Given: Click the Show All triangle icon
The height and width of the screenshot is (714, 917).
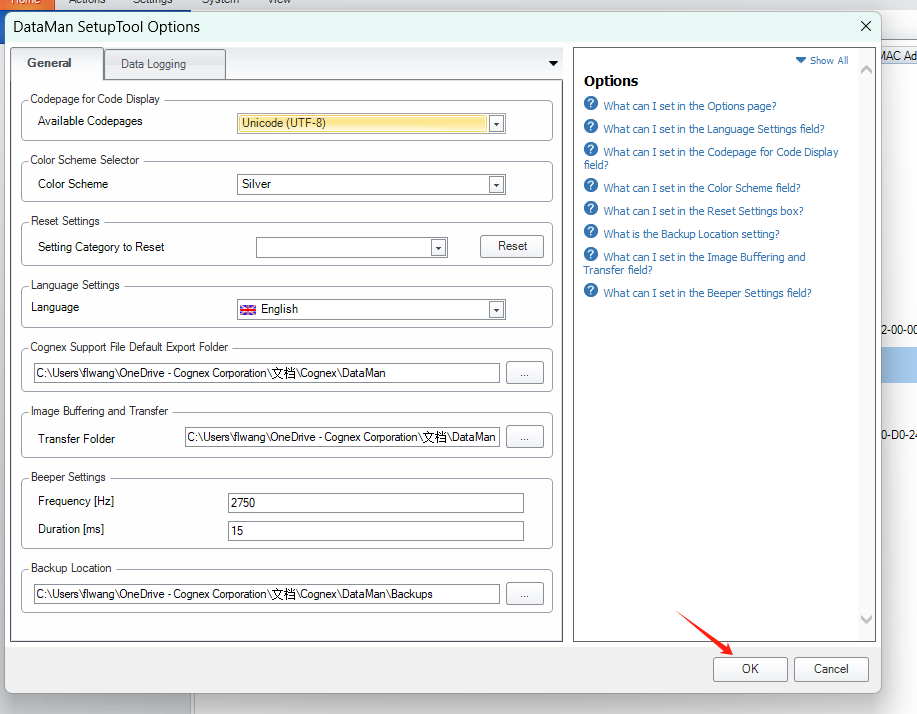Looking at the screenshot, I should tap(801, 60).
